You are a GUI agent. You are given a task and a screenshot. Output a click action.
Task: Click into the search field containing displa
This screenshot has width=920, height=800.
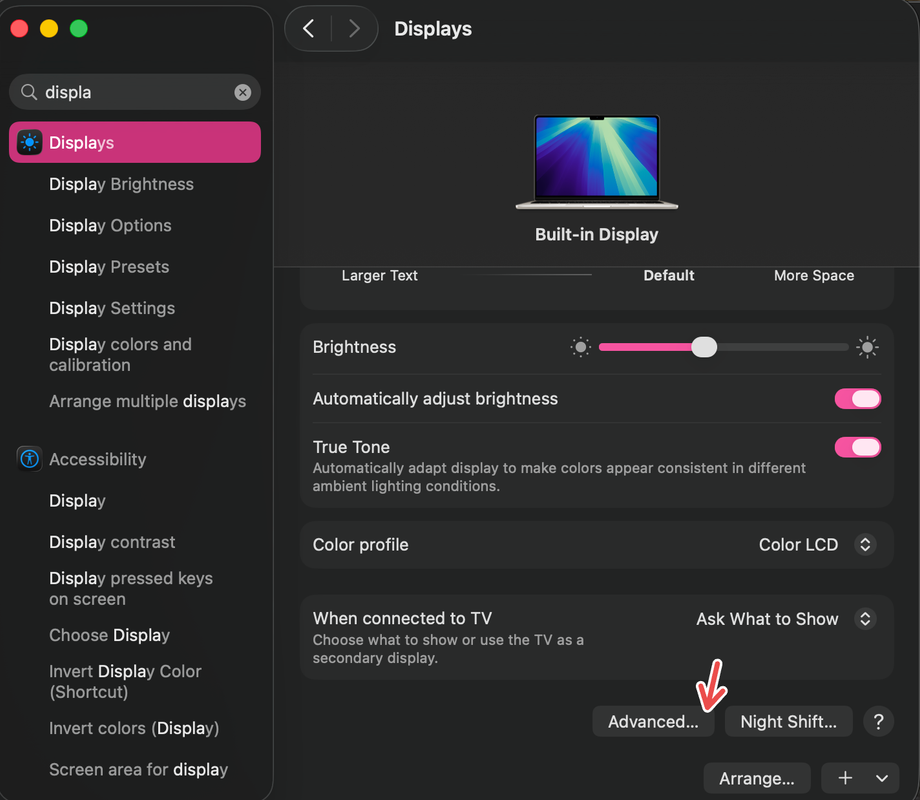click(x=135, y=92)
